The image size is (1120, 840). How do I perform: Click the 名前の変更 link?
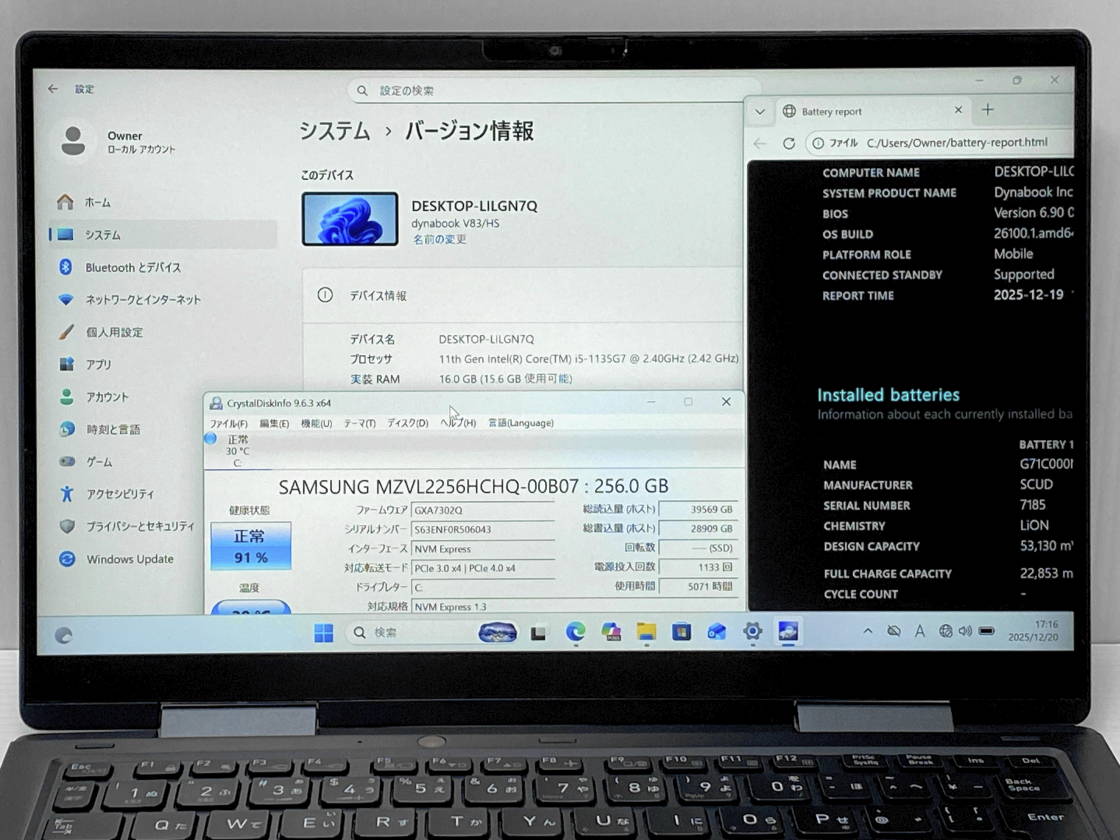(x=439, y=240)
